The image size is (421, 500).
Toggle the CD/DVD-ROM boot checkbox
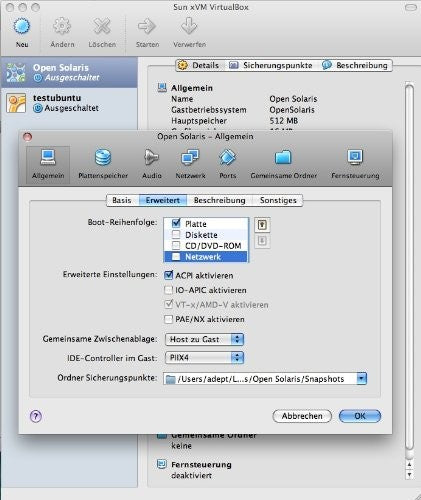pos(176,245)
